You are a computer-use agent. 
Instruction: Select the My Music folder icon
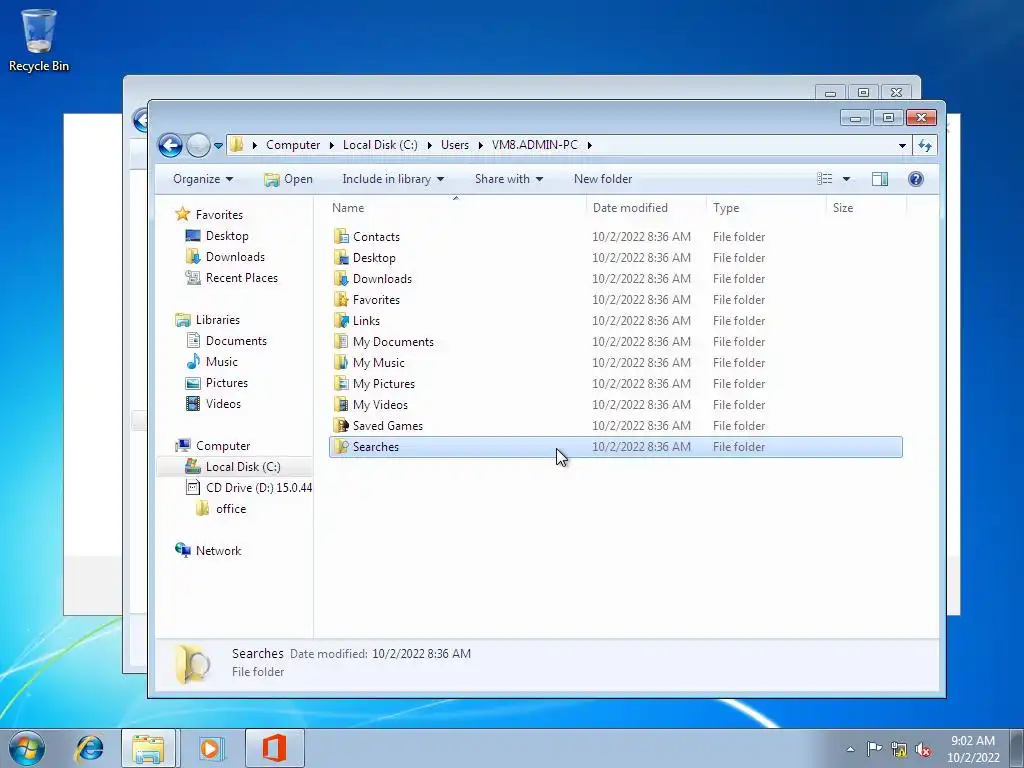(341, 362)
